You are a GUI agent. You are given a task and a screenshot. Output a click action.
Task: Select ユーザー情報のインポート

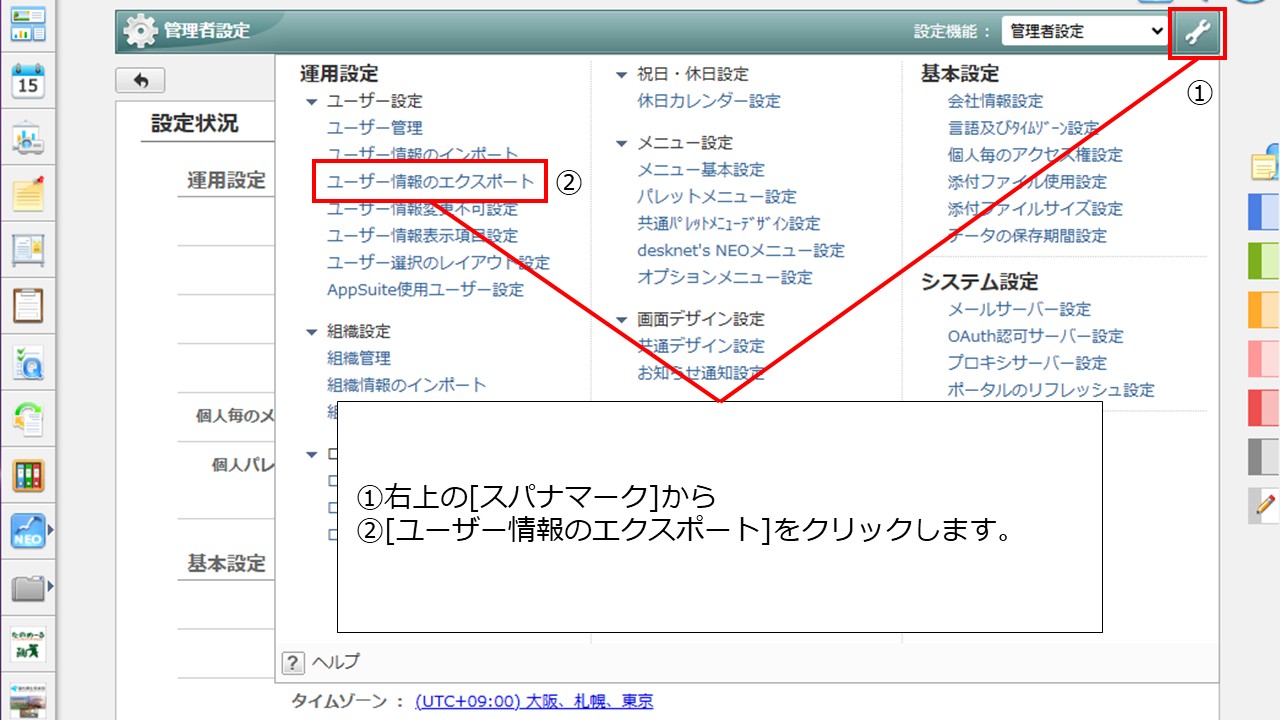pyautogui.click(x=423, y=155)
